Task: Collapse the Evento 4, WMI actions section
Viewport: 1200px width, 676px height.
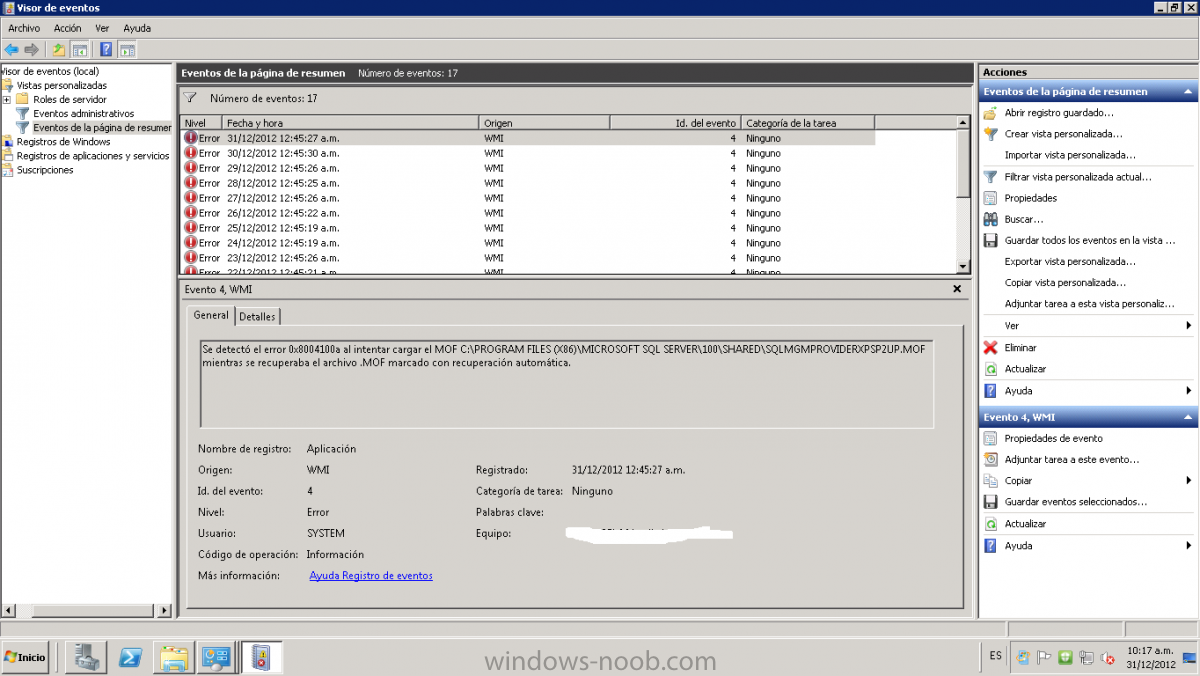Action: click(x=1188, y=418)
